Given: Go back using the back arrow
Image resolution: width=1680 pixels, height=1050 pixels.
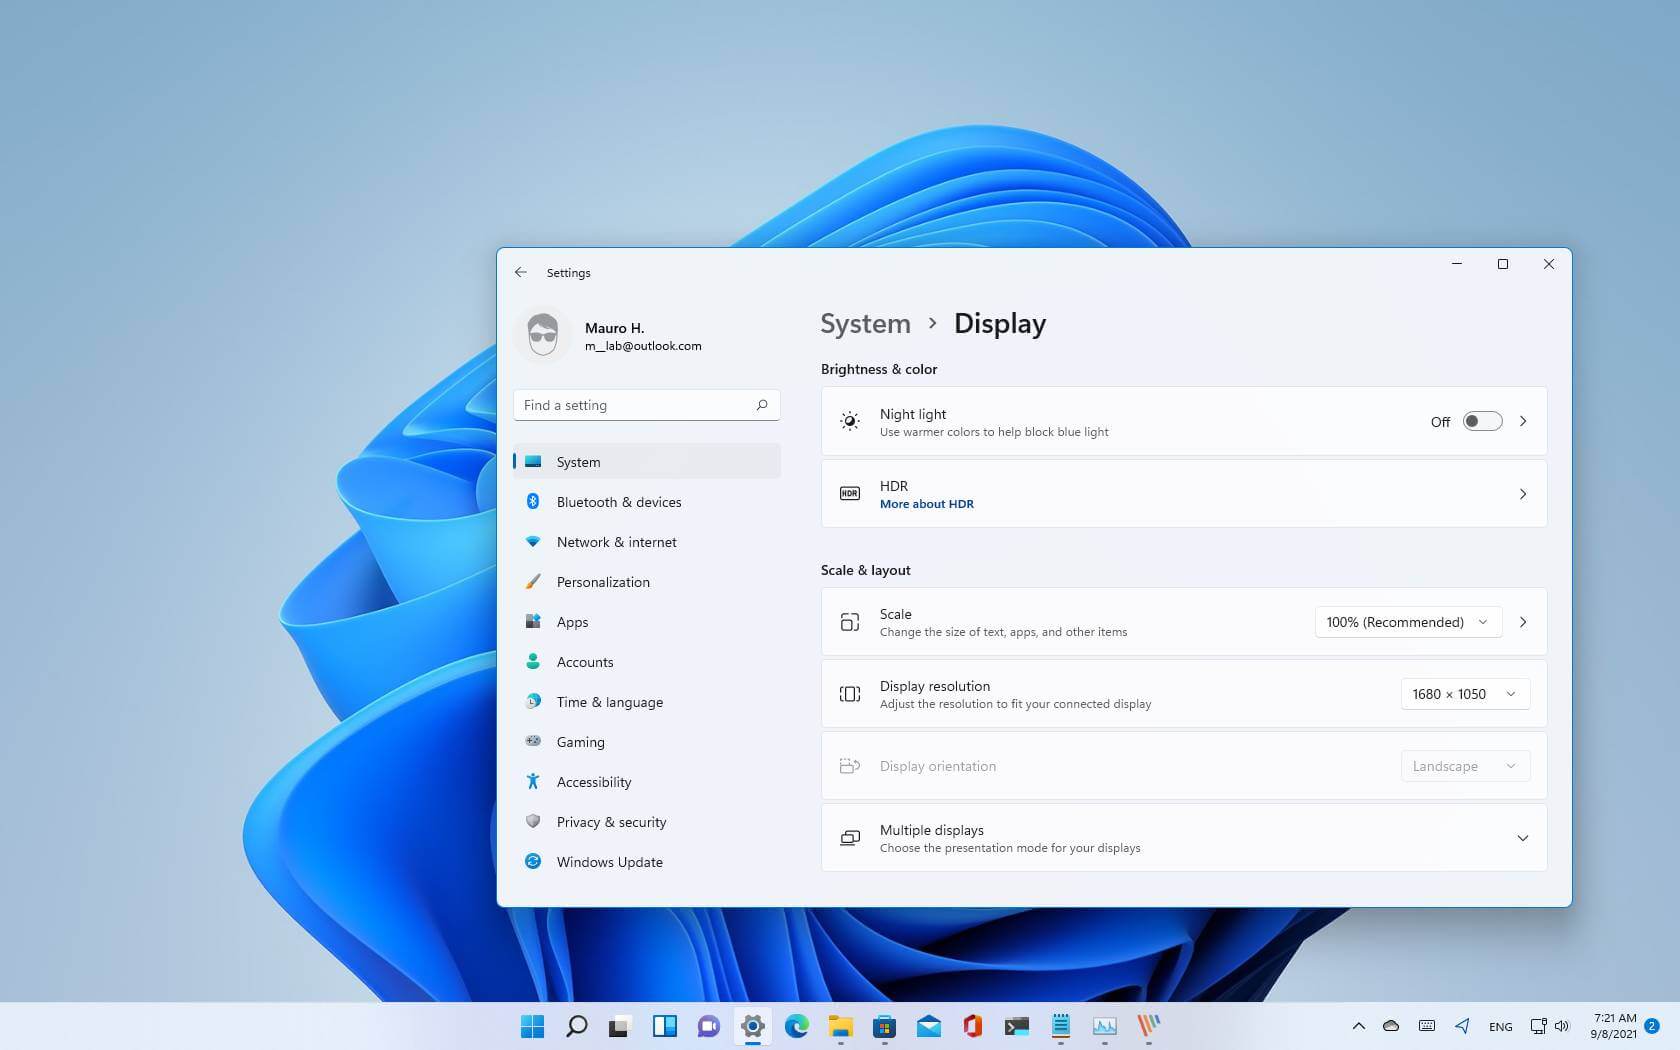Looking at the screenshot, I should coord(520,272).
